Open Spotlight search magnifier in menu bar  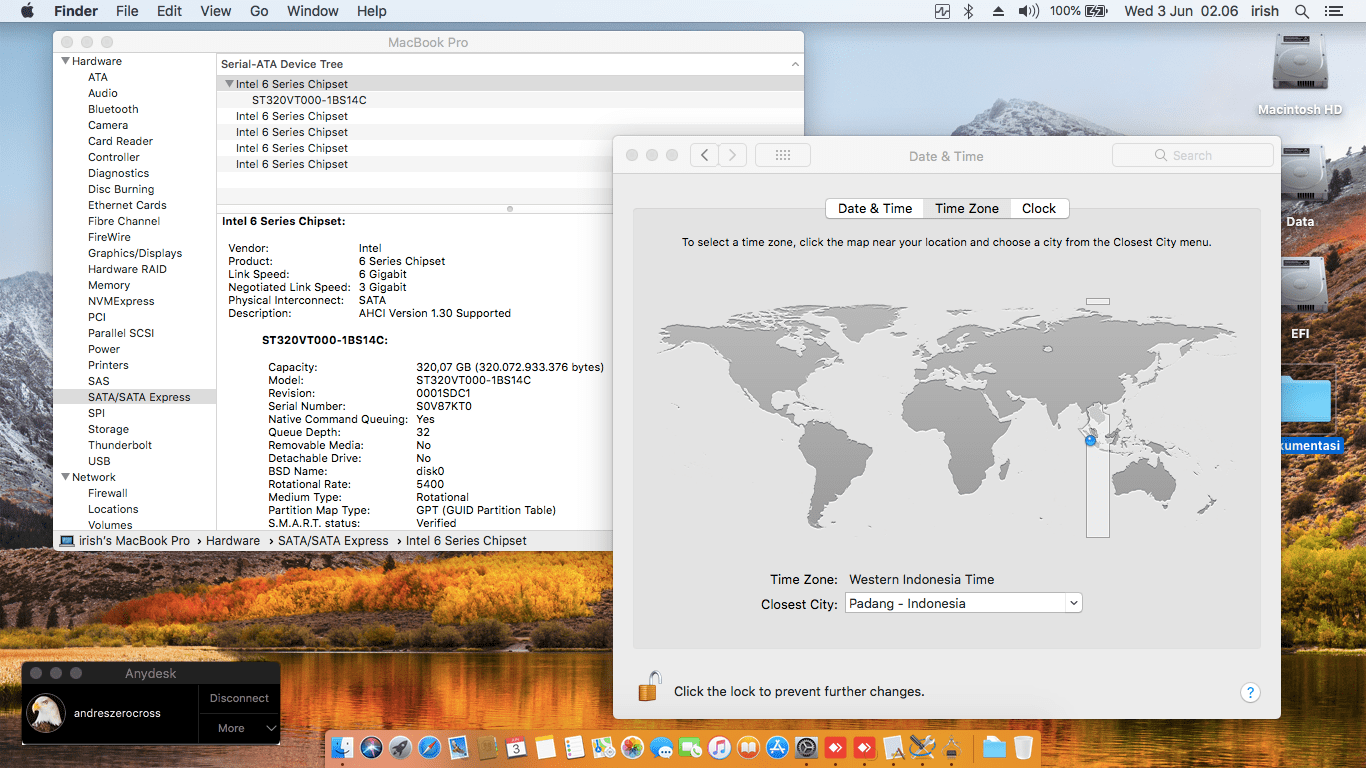(1301, 11)
